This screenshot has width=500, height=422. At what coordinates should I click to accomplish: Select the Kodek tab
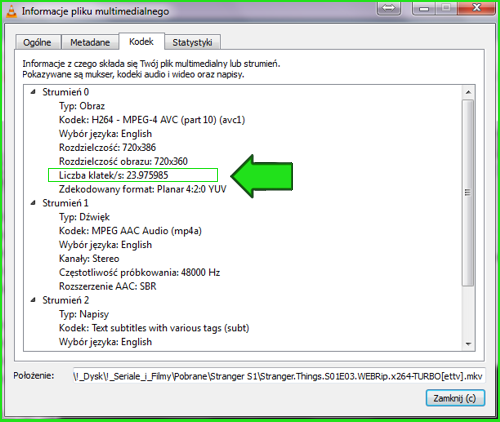coord(141,41)
